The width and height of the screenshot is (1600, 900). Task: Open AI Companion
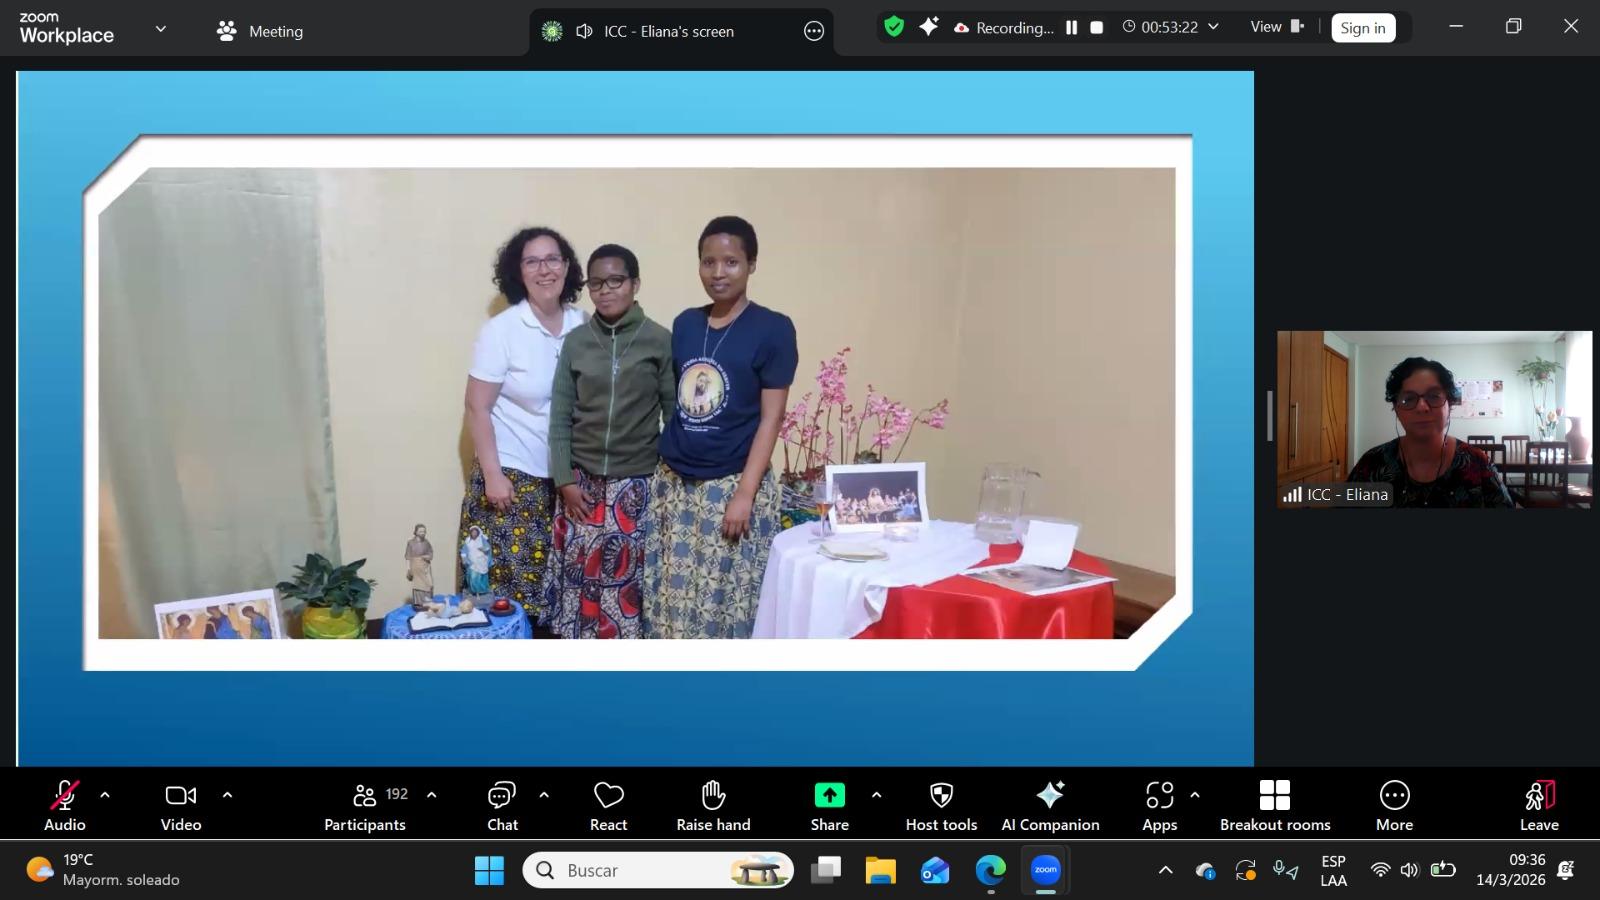pos(1050,806)
